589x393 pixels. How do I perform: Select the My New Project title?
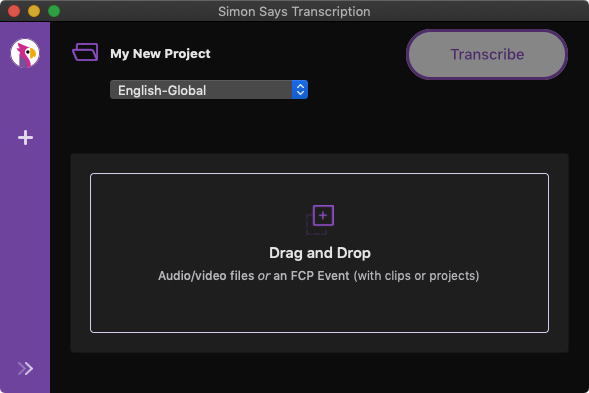pos(160,54)
